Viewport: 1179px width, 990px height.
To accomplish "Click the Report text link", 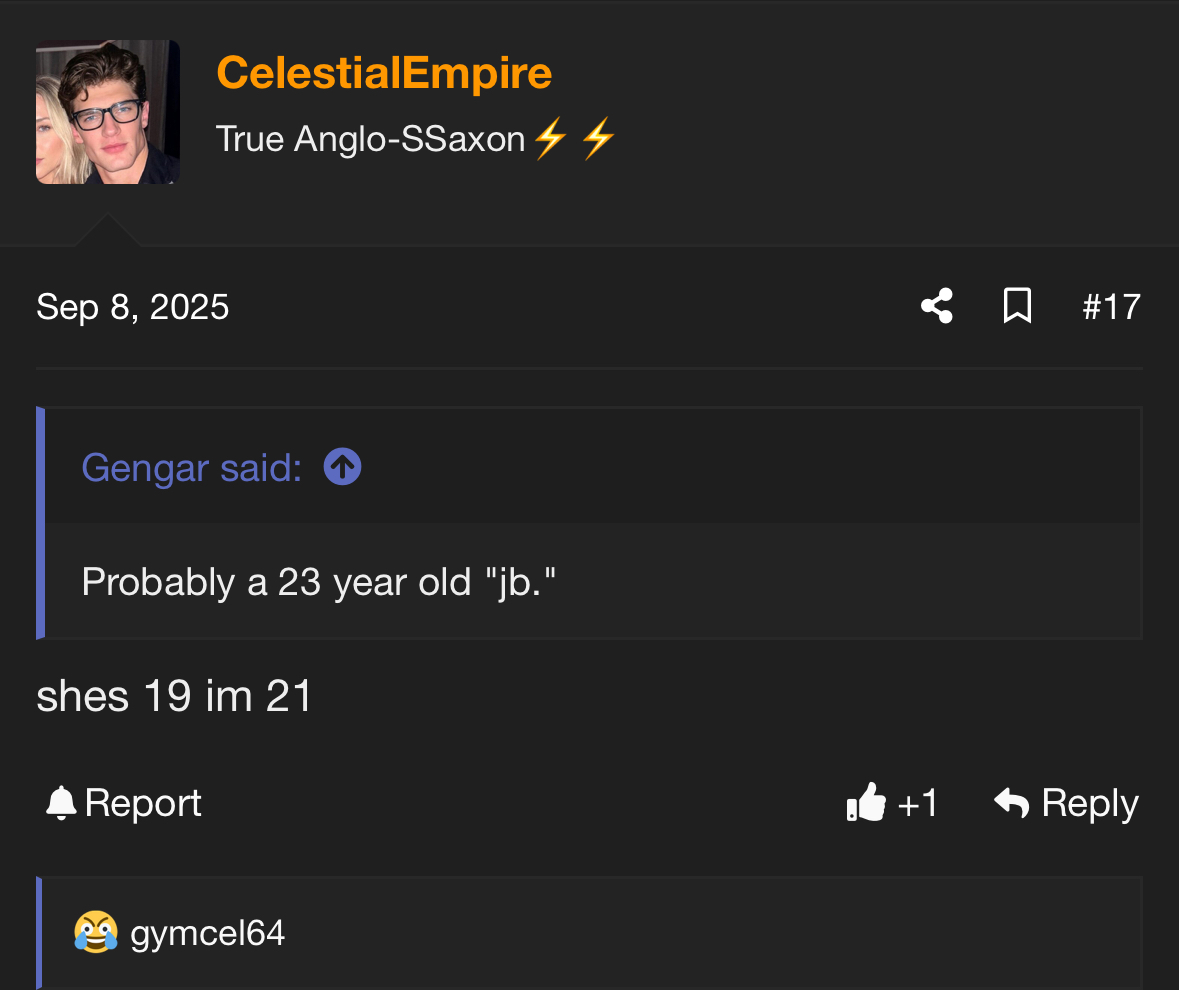I will coord(143,803).
